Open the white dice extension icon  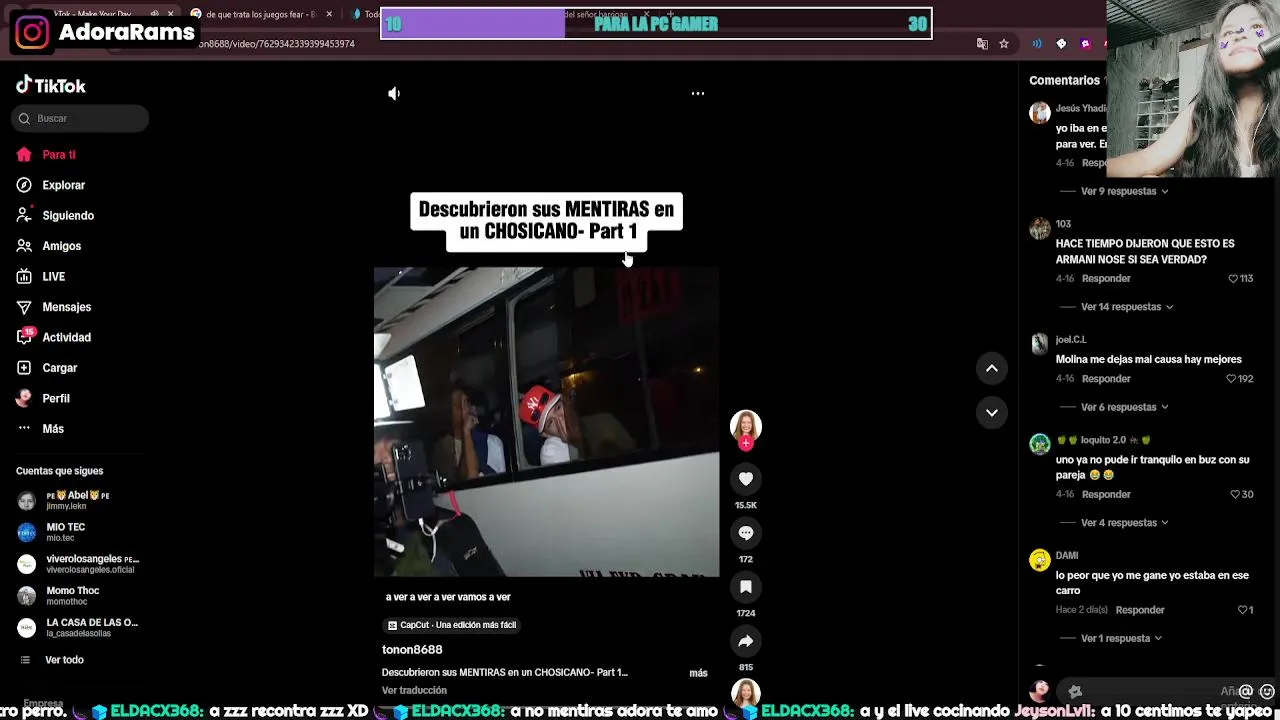pyautogui.click(x=1061, y=44)
